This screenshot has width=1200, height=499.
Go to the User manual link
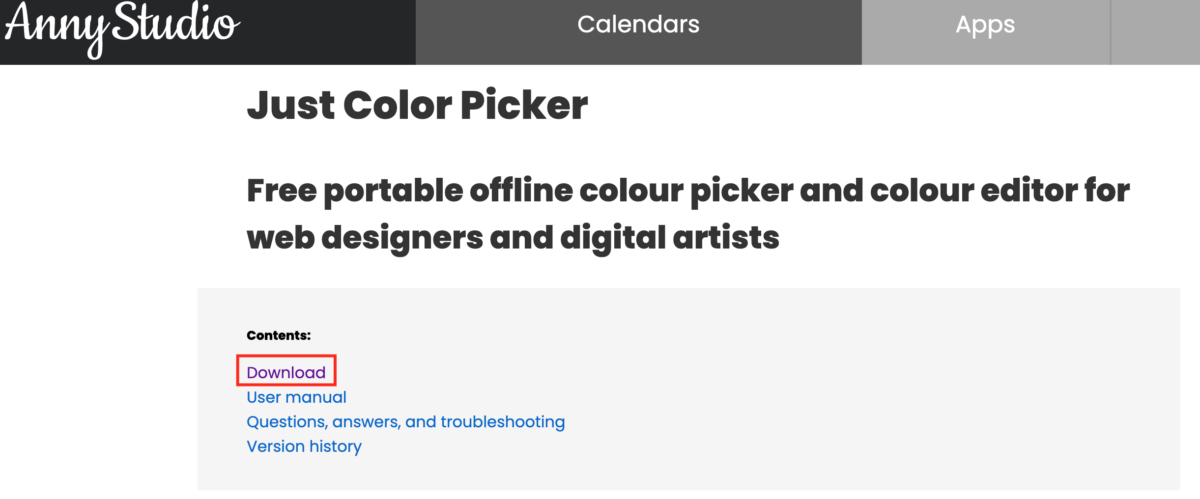(296, 397)
